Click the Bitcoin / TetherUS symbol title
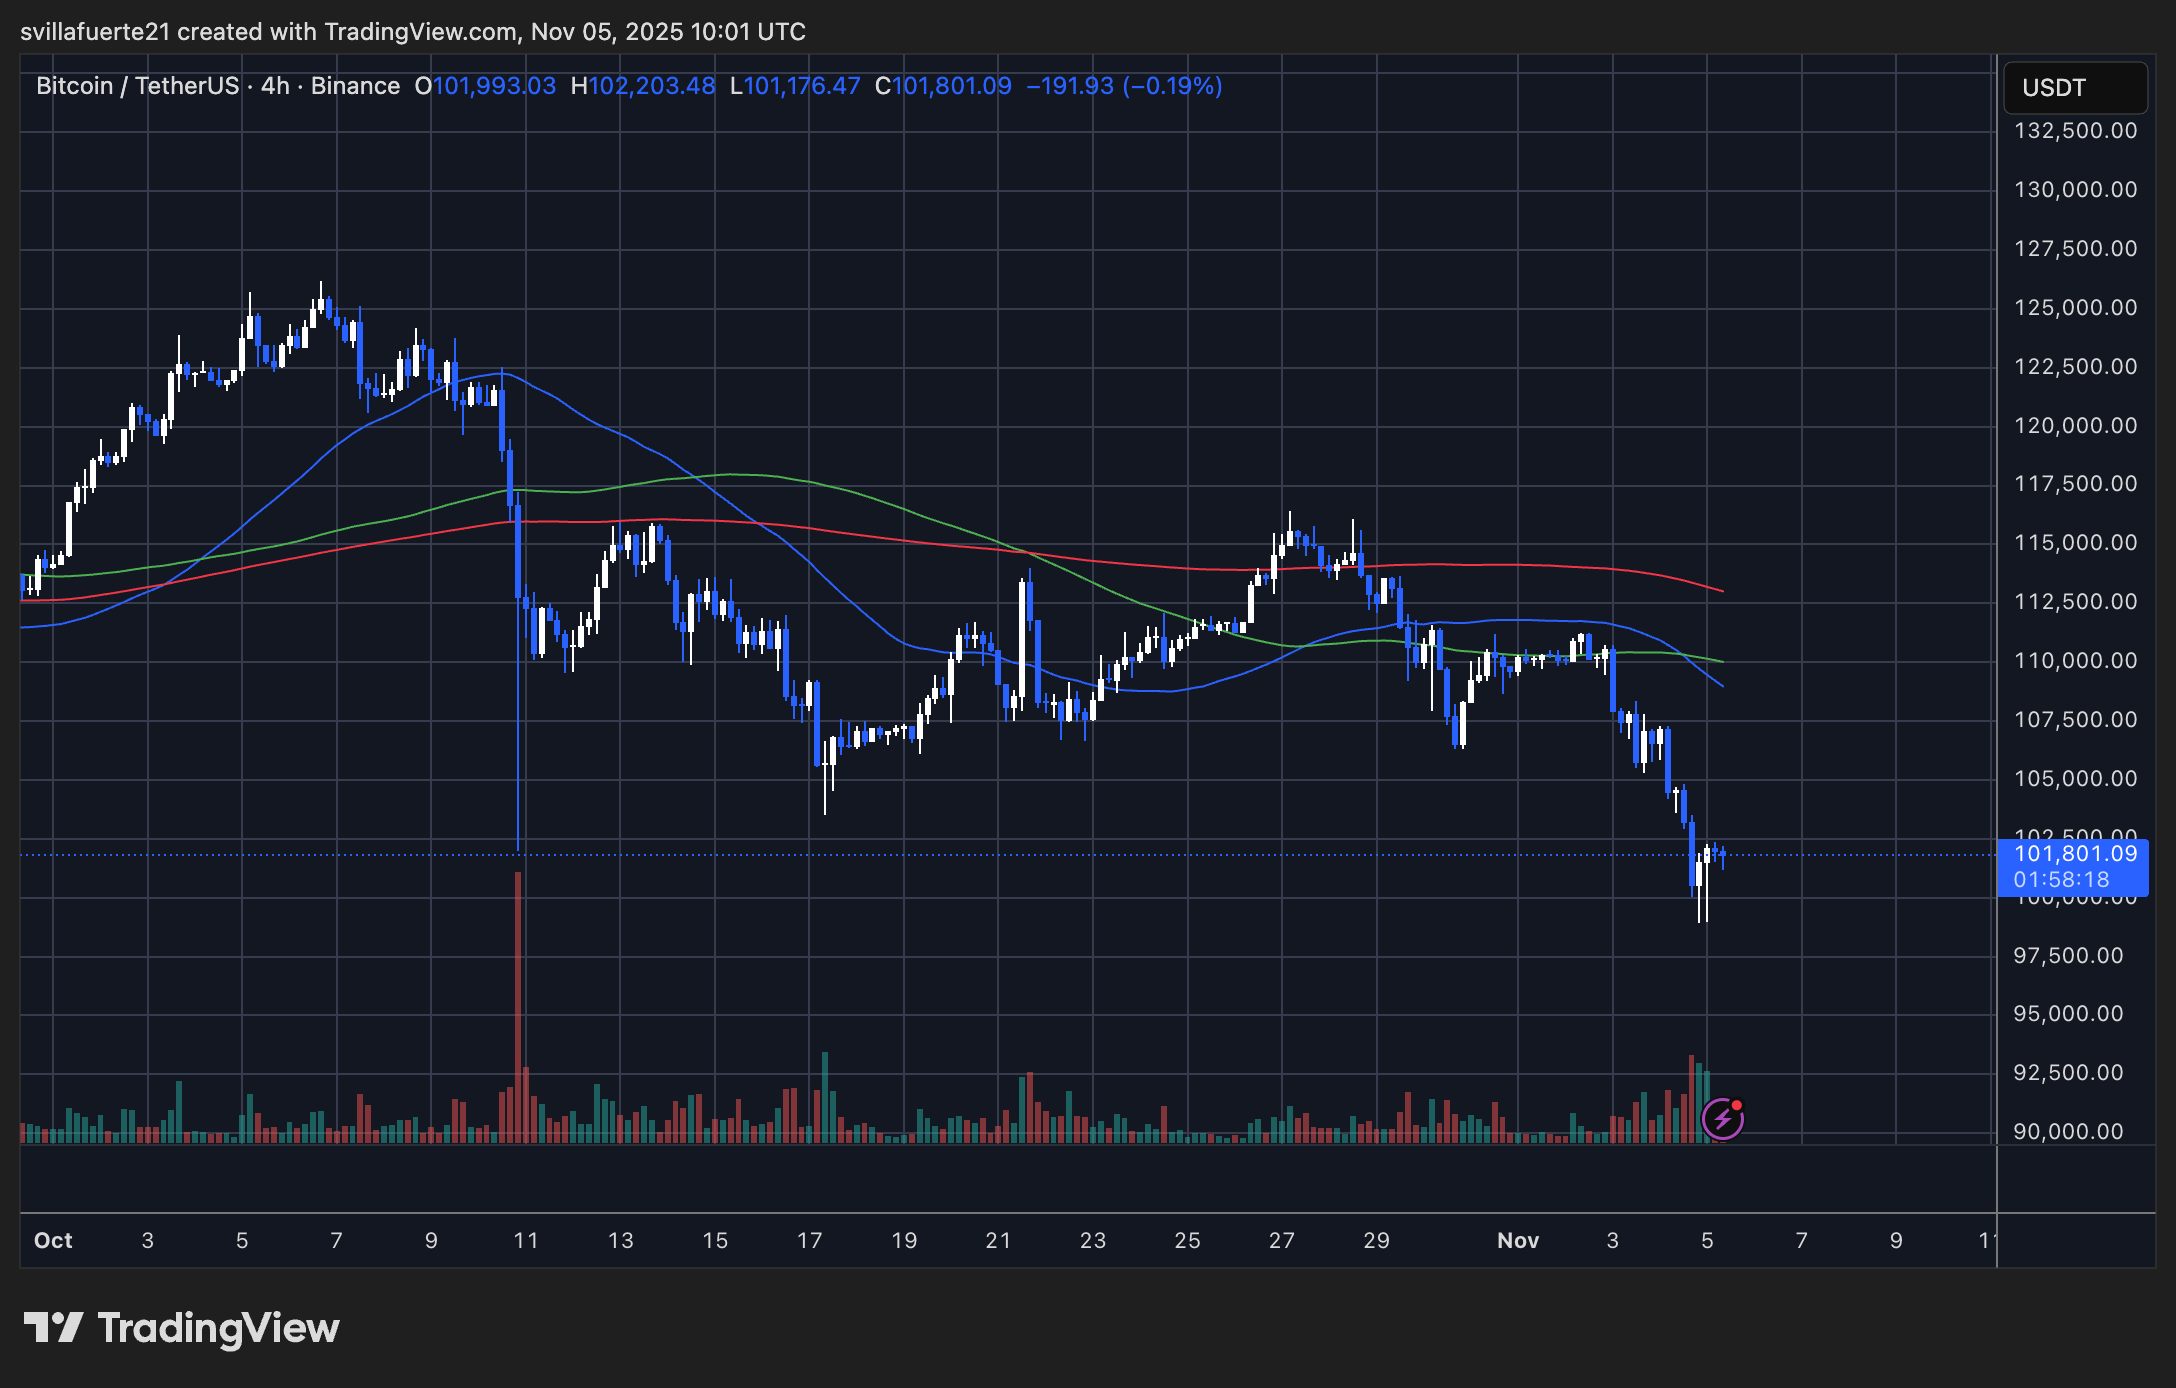Viewport: 2176px width, 1388px height. pos(137,86)
